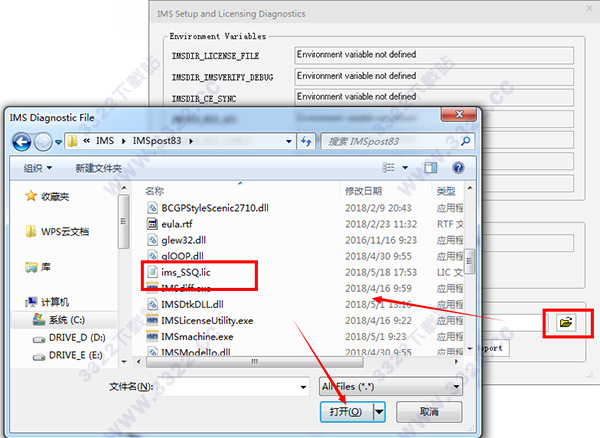The width and height of the screenshot is (600, 438).
Task: Click IMSDIR_LICENSE_FILE value field in IMS Setup window
Action: 434,55
